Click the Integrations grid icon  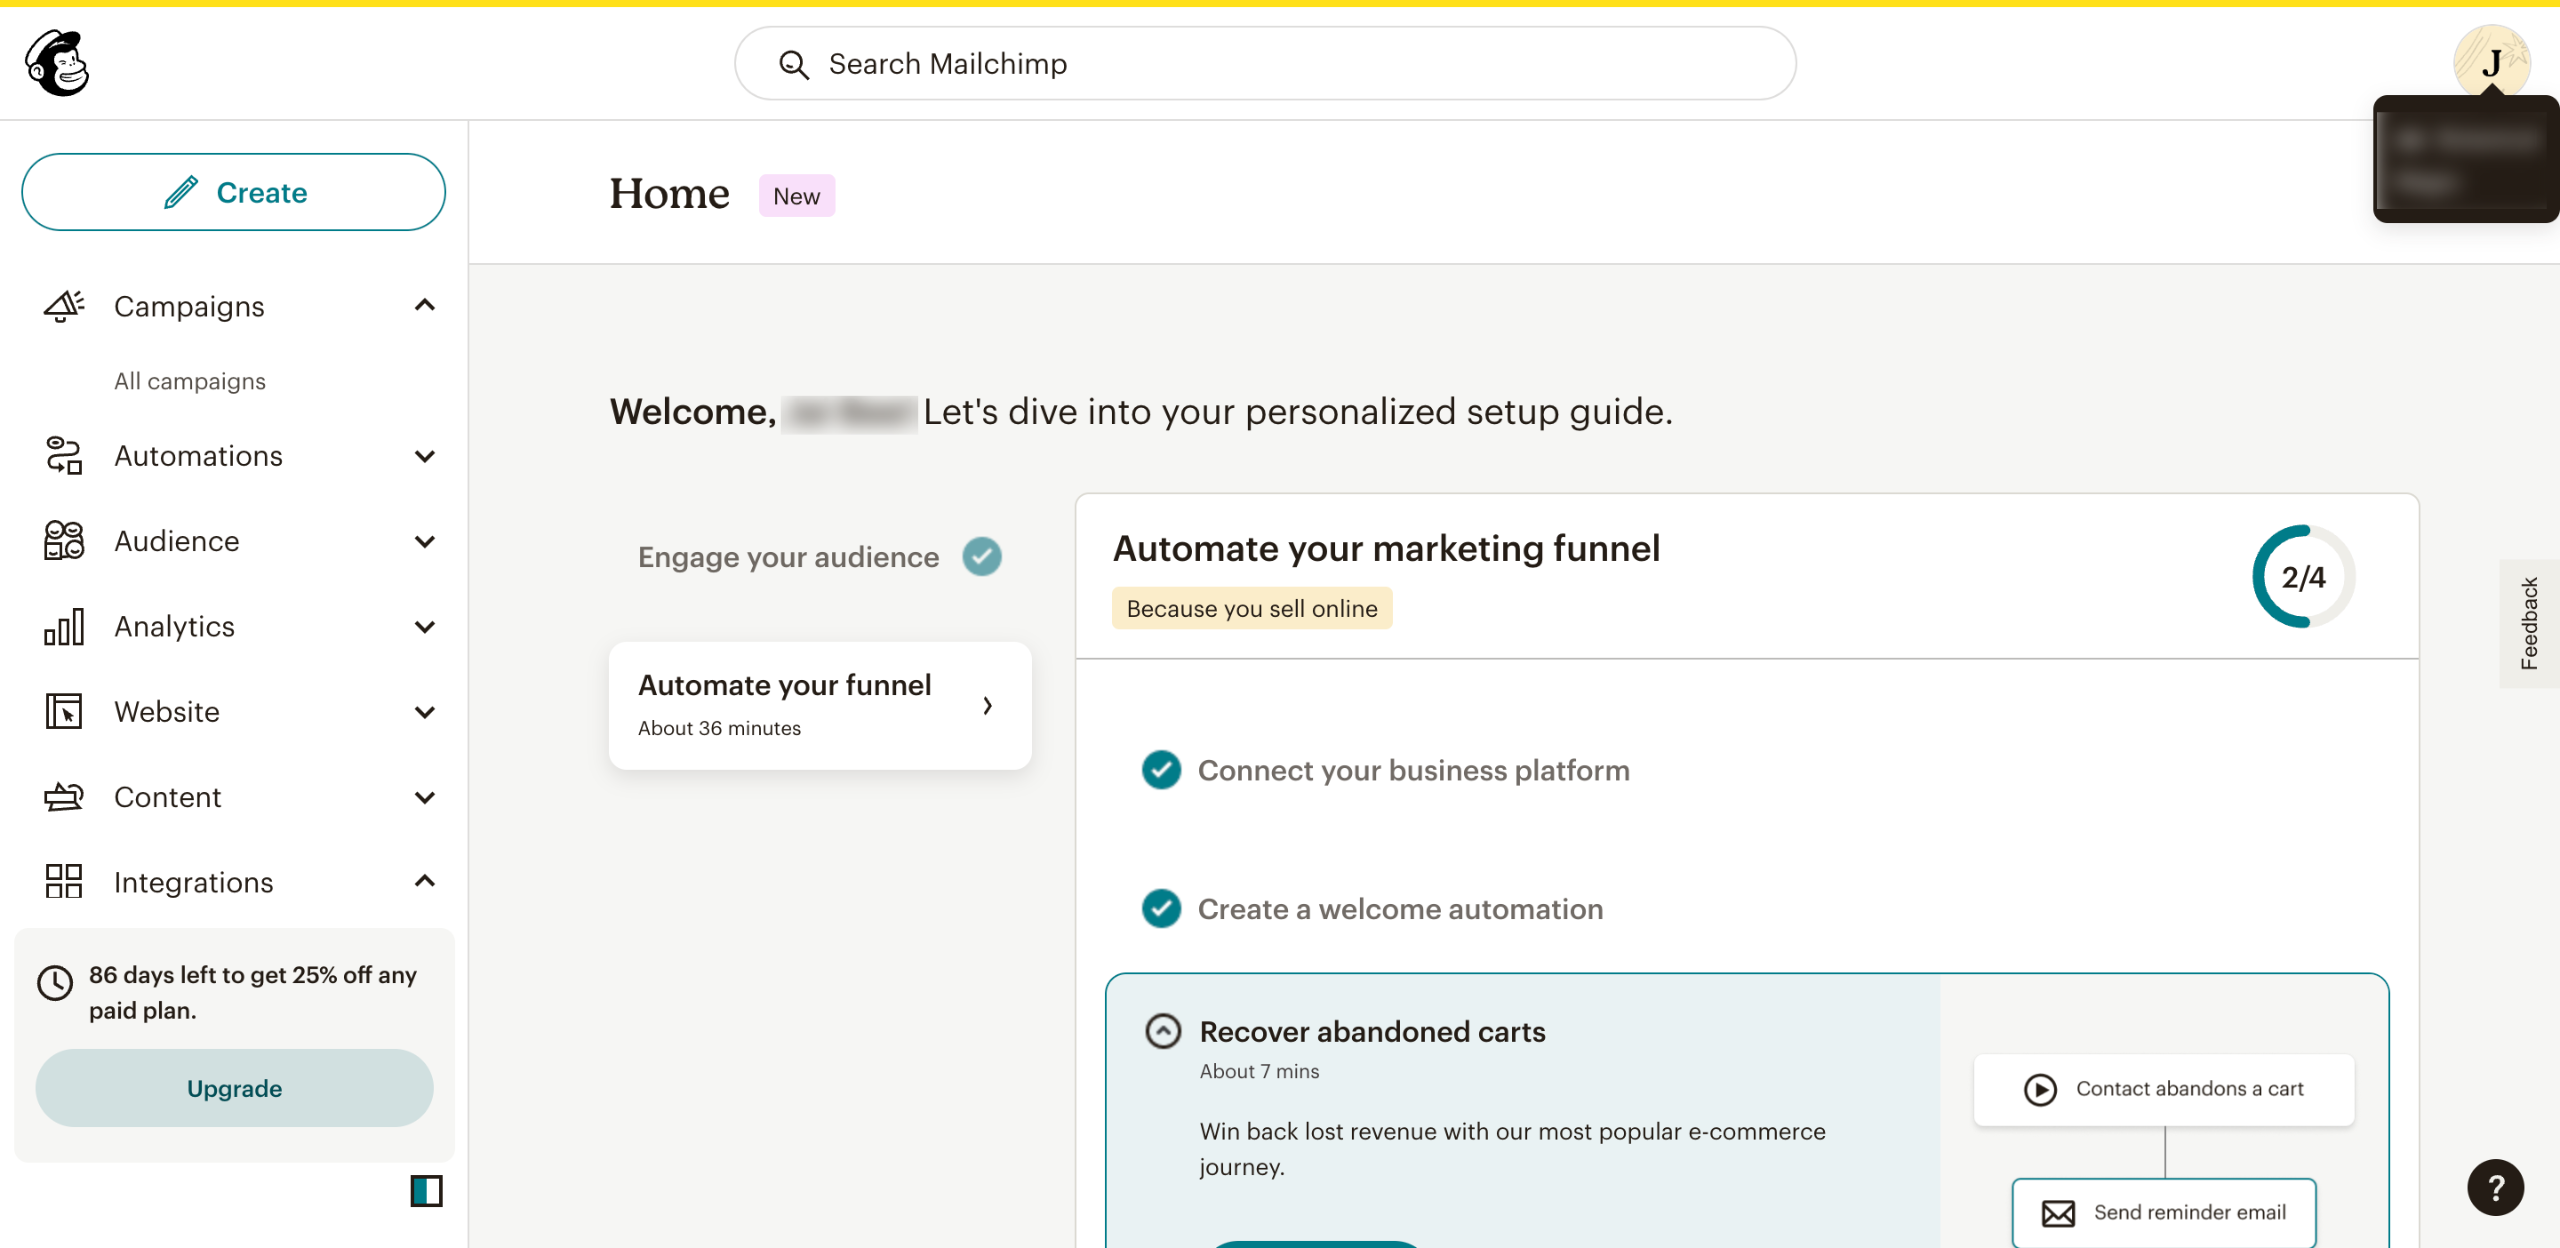[64, 881]
